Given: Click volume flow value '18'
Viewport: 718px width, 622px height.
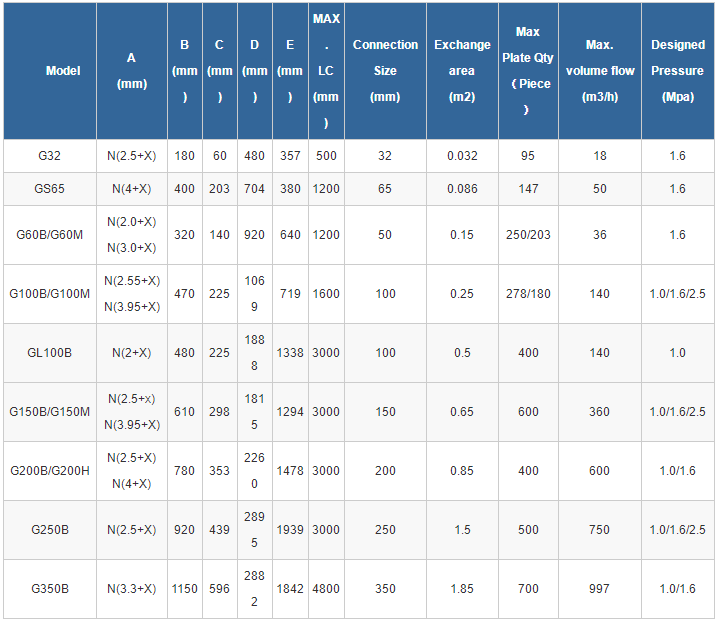Looking at the screenshot, I should [x=600, y=156].
